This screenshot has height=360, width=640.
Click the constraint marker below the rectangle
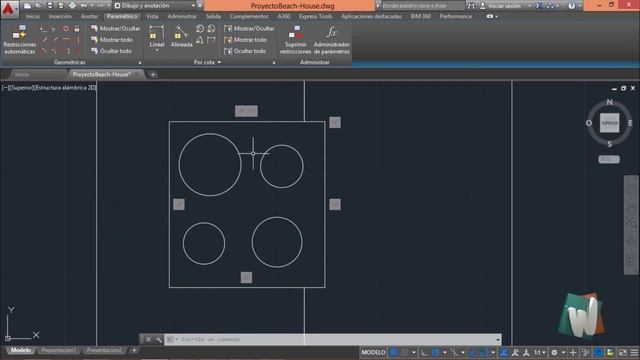246,278
